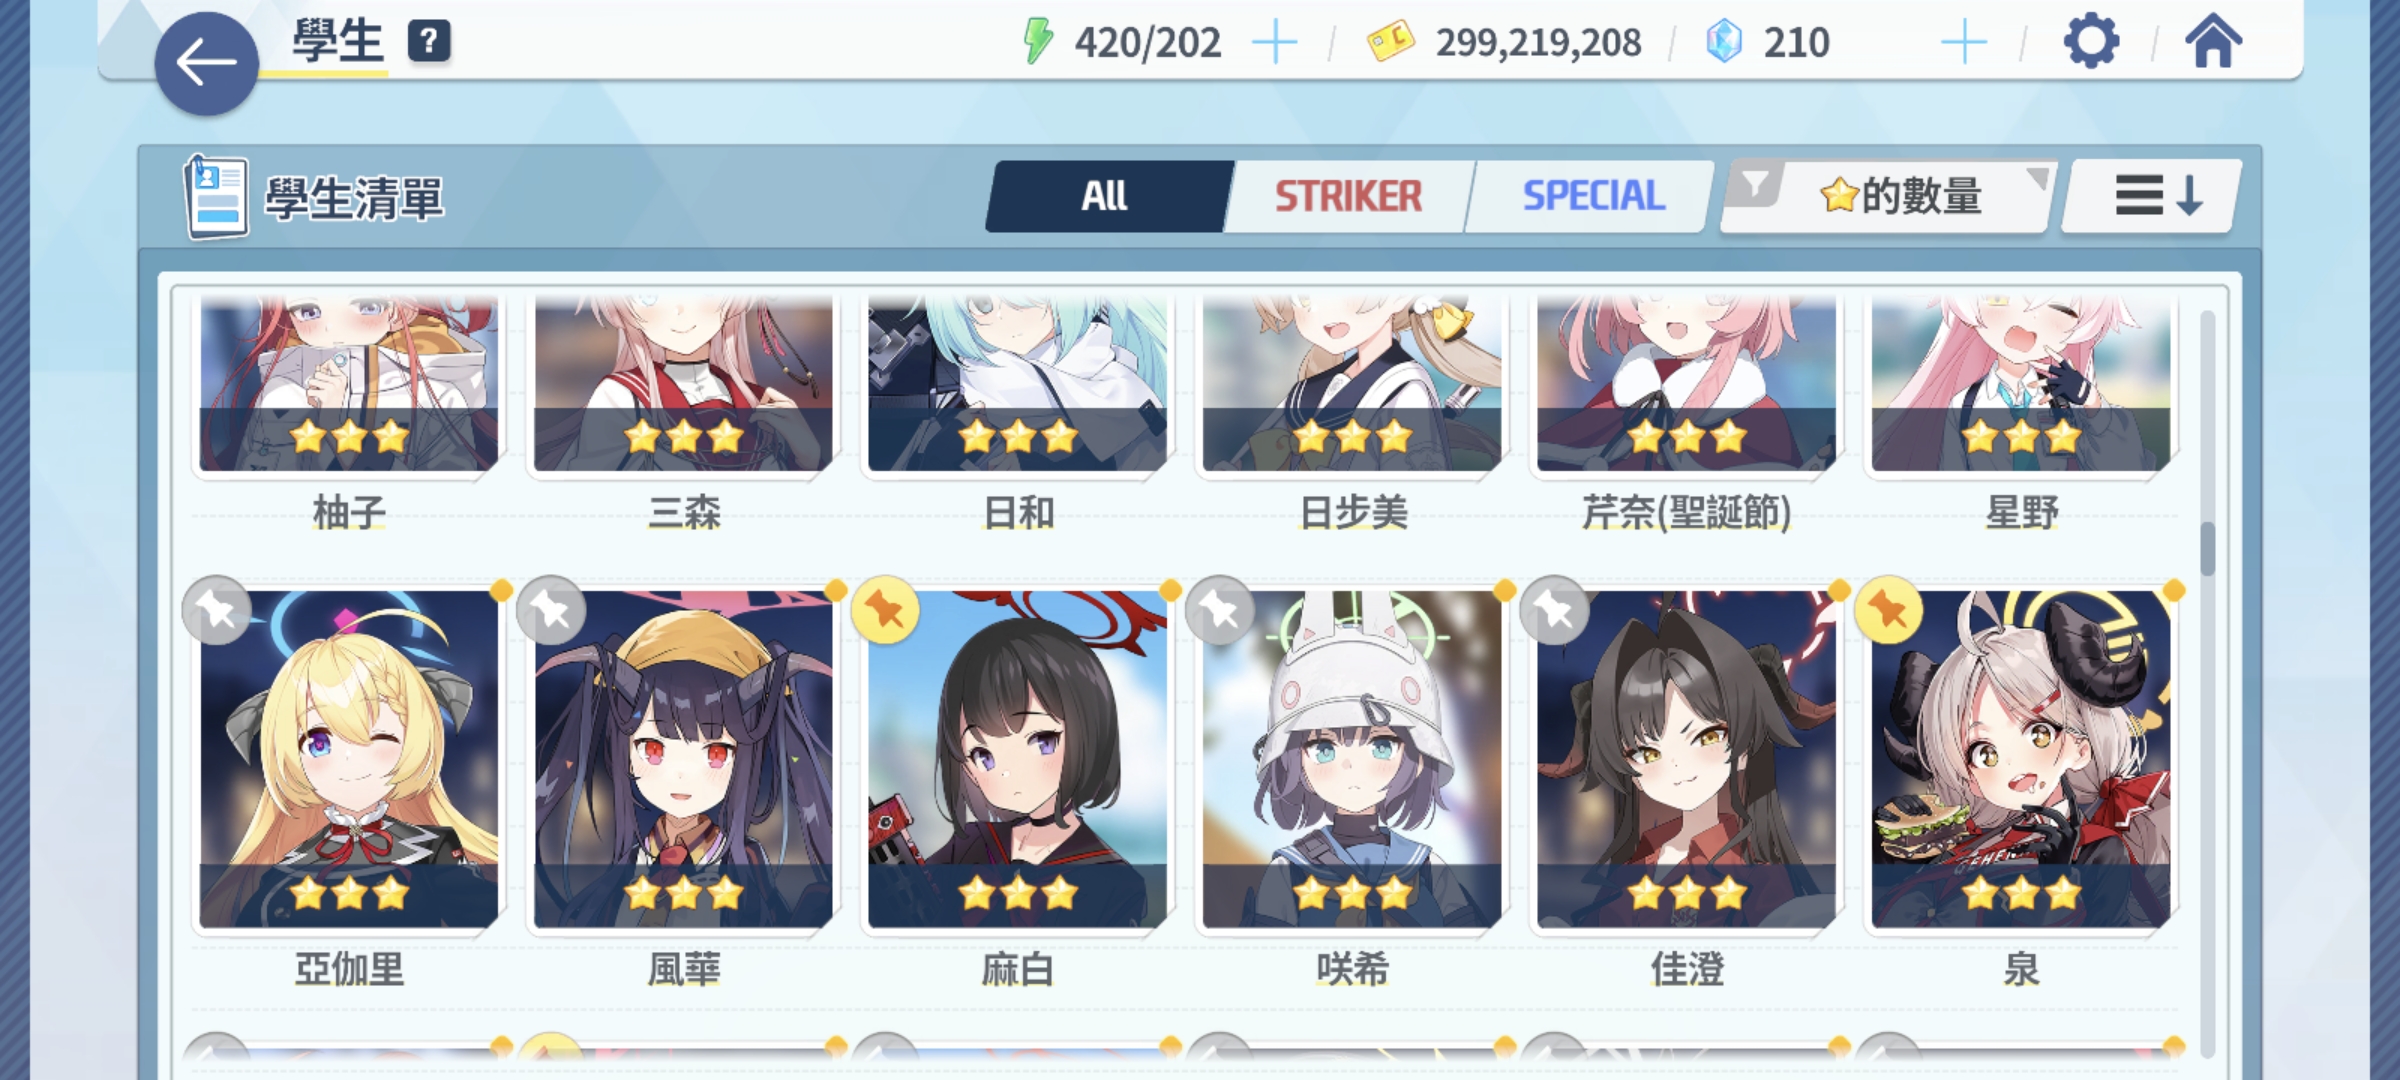Image resolution: width=2400 pixels, height=1080 pixels.
Task: Go back using the arrow button
Action: pos(207,64)
